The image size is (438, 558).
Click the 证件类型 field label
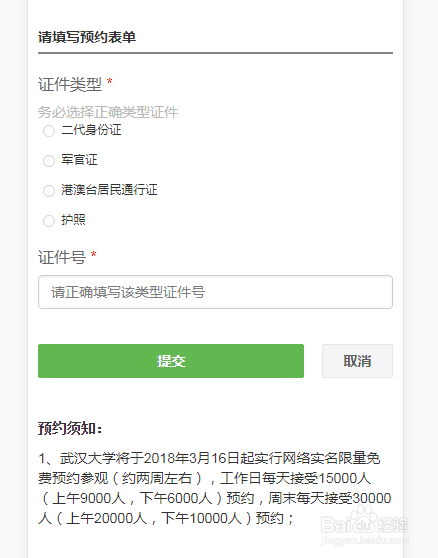[70, 85]
